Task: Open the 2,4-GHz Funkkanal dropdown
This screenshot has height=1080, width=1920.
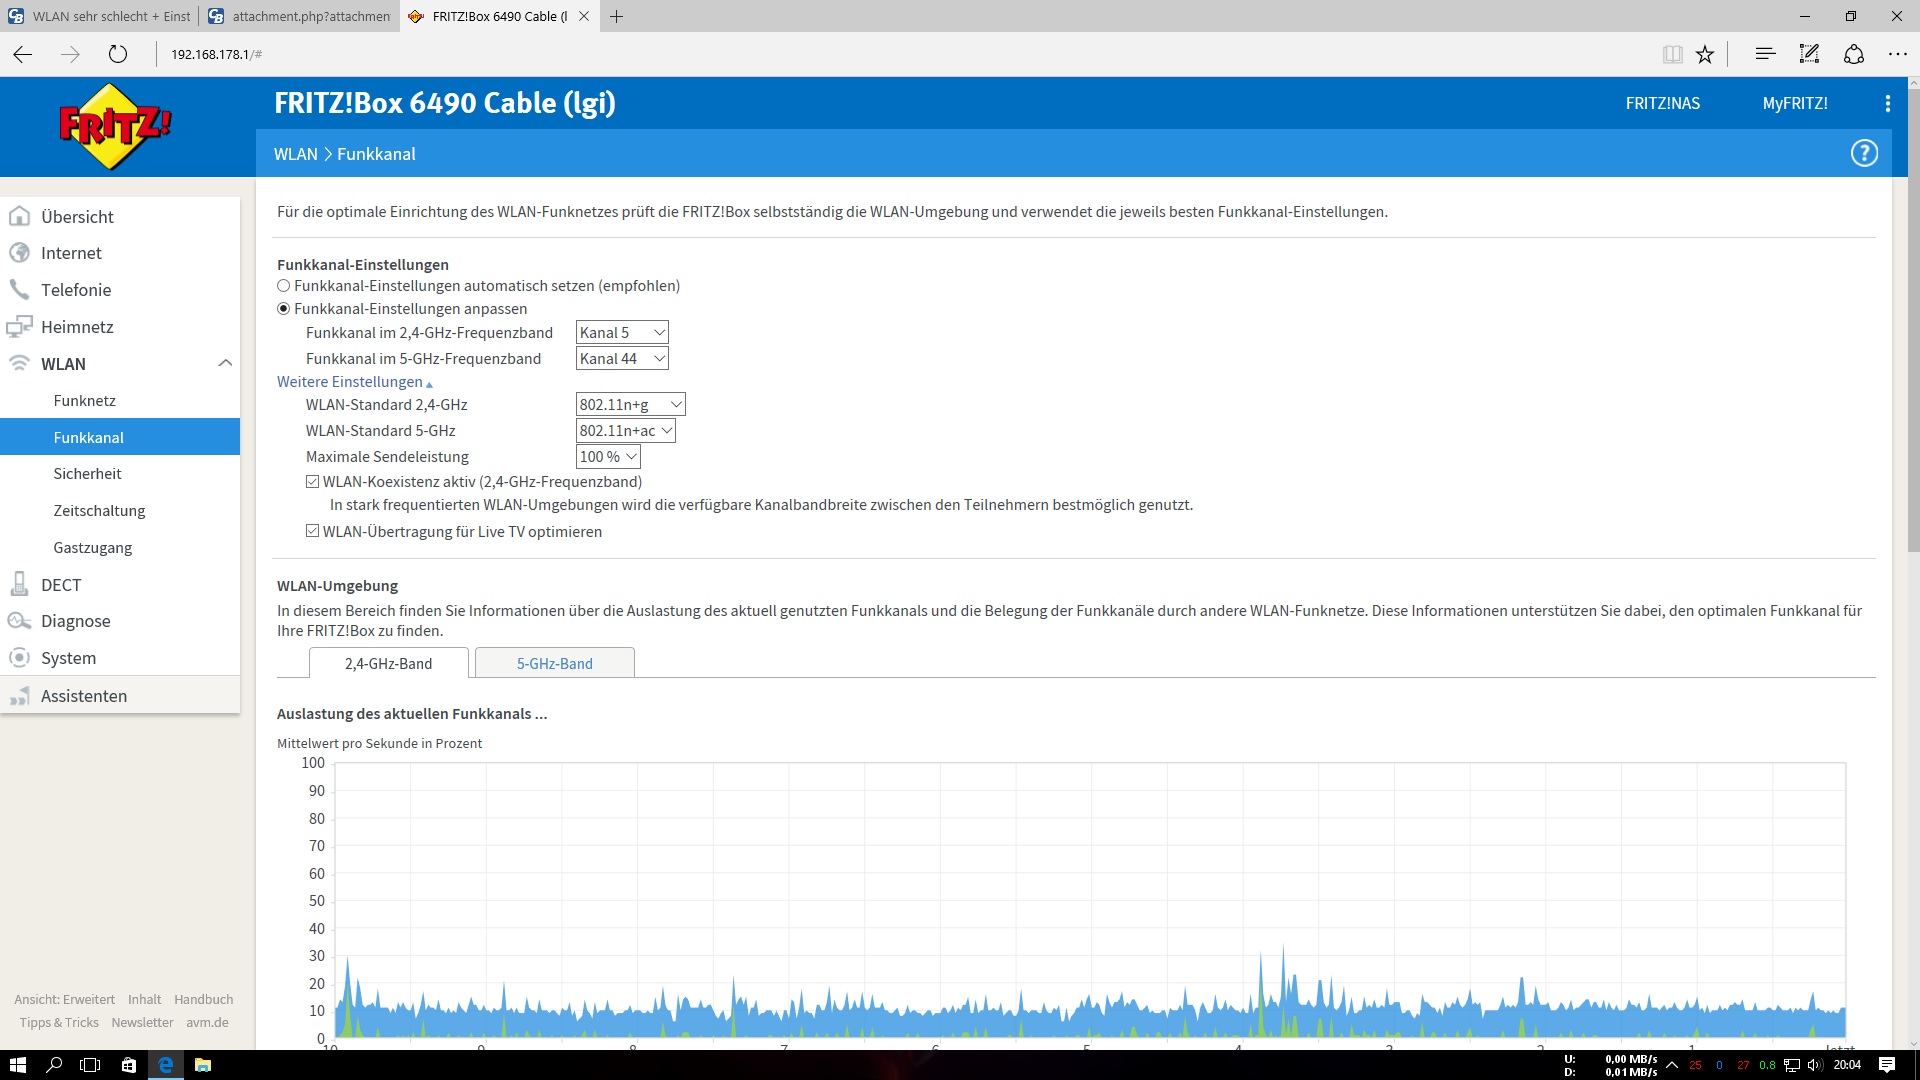Action: pyautogui.click(x=621, y=333)
